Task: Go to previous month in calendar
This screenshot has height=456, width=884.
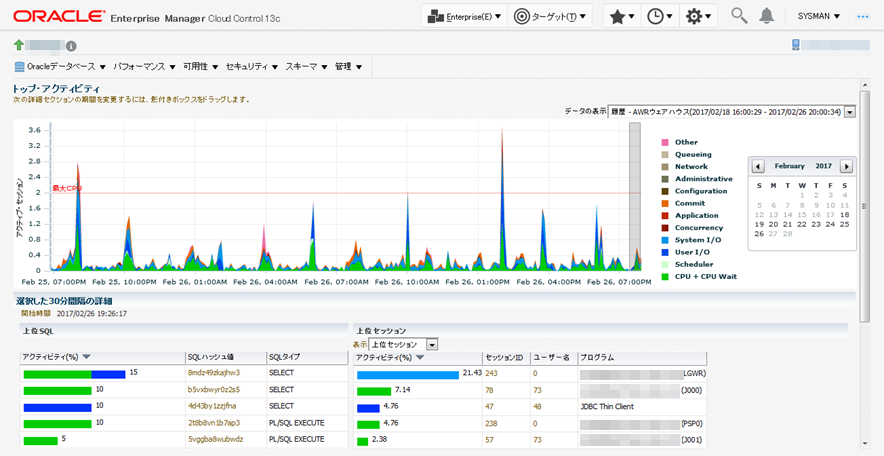Action: click(x=758, y=166)
